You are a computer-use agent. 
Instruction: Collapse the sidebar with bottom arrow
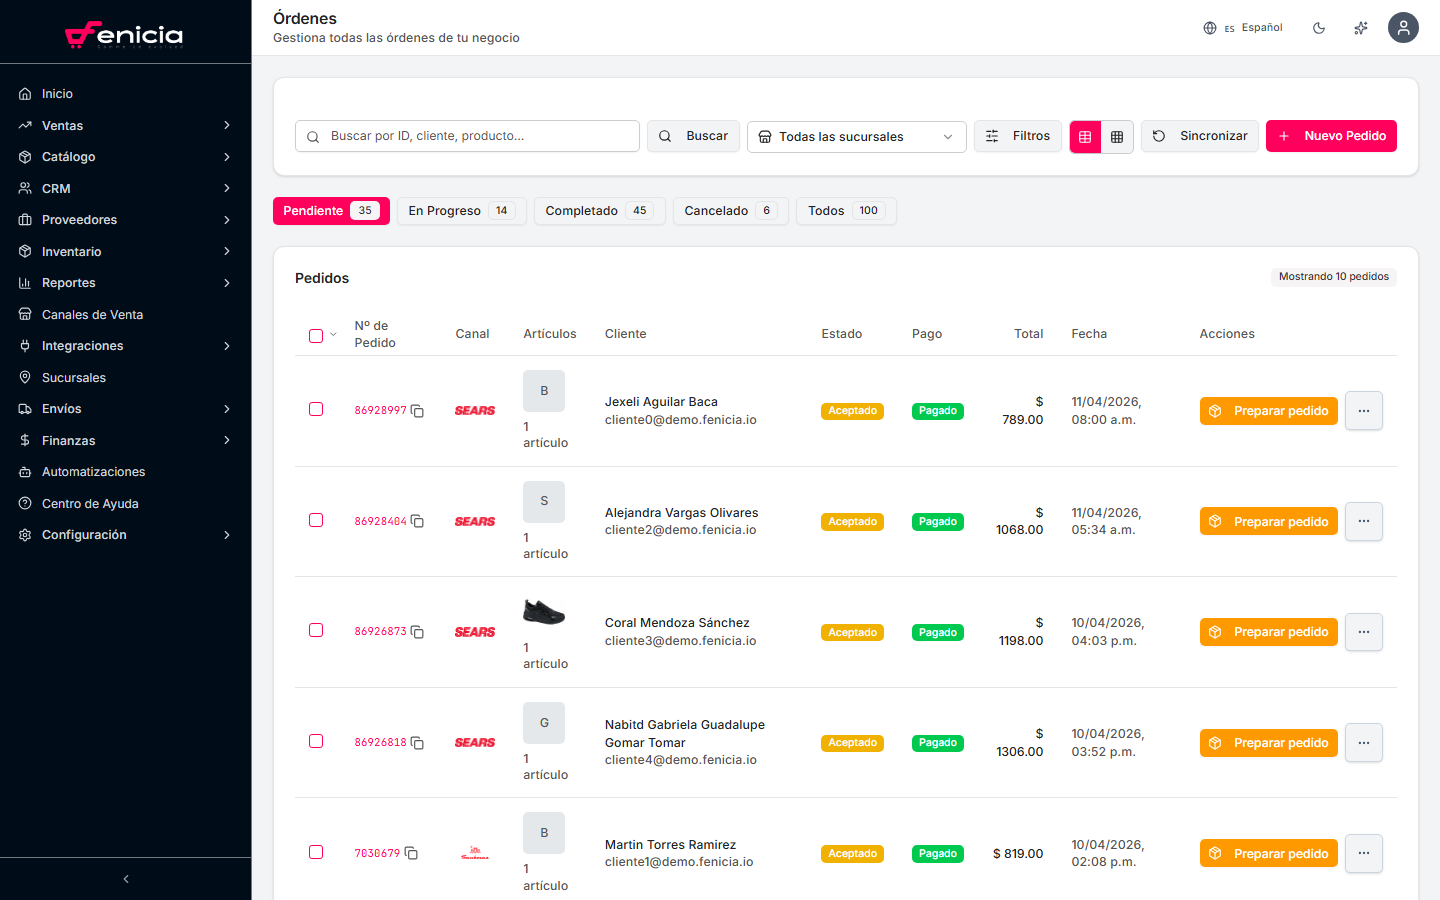126,879
